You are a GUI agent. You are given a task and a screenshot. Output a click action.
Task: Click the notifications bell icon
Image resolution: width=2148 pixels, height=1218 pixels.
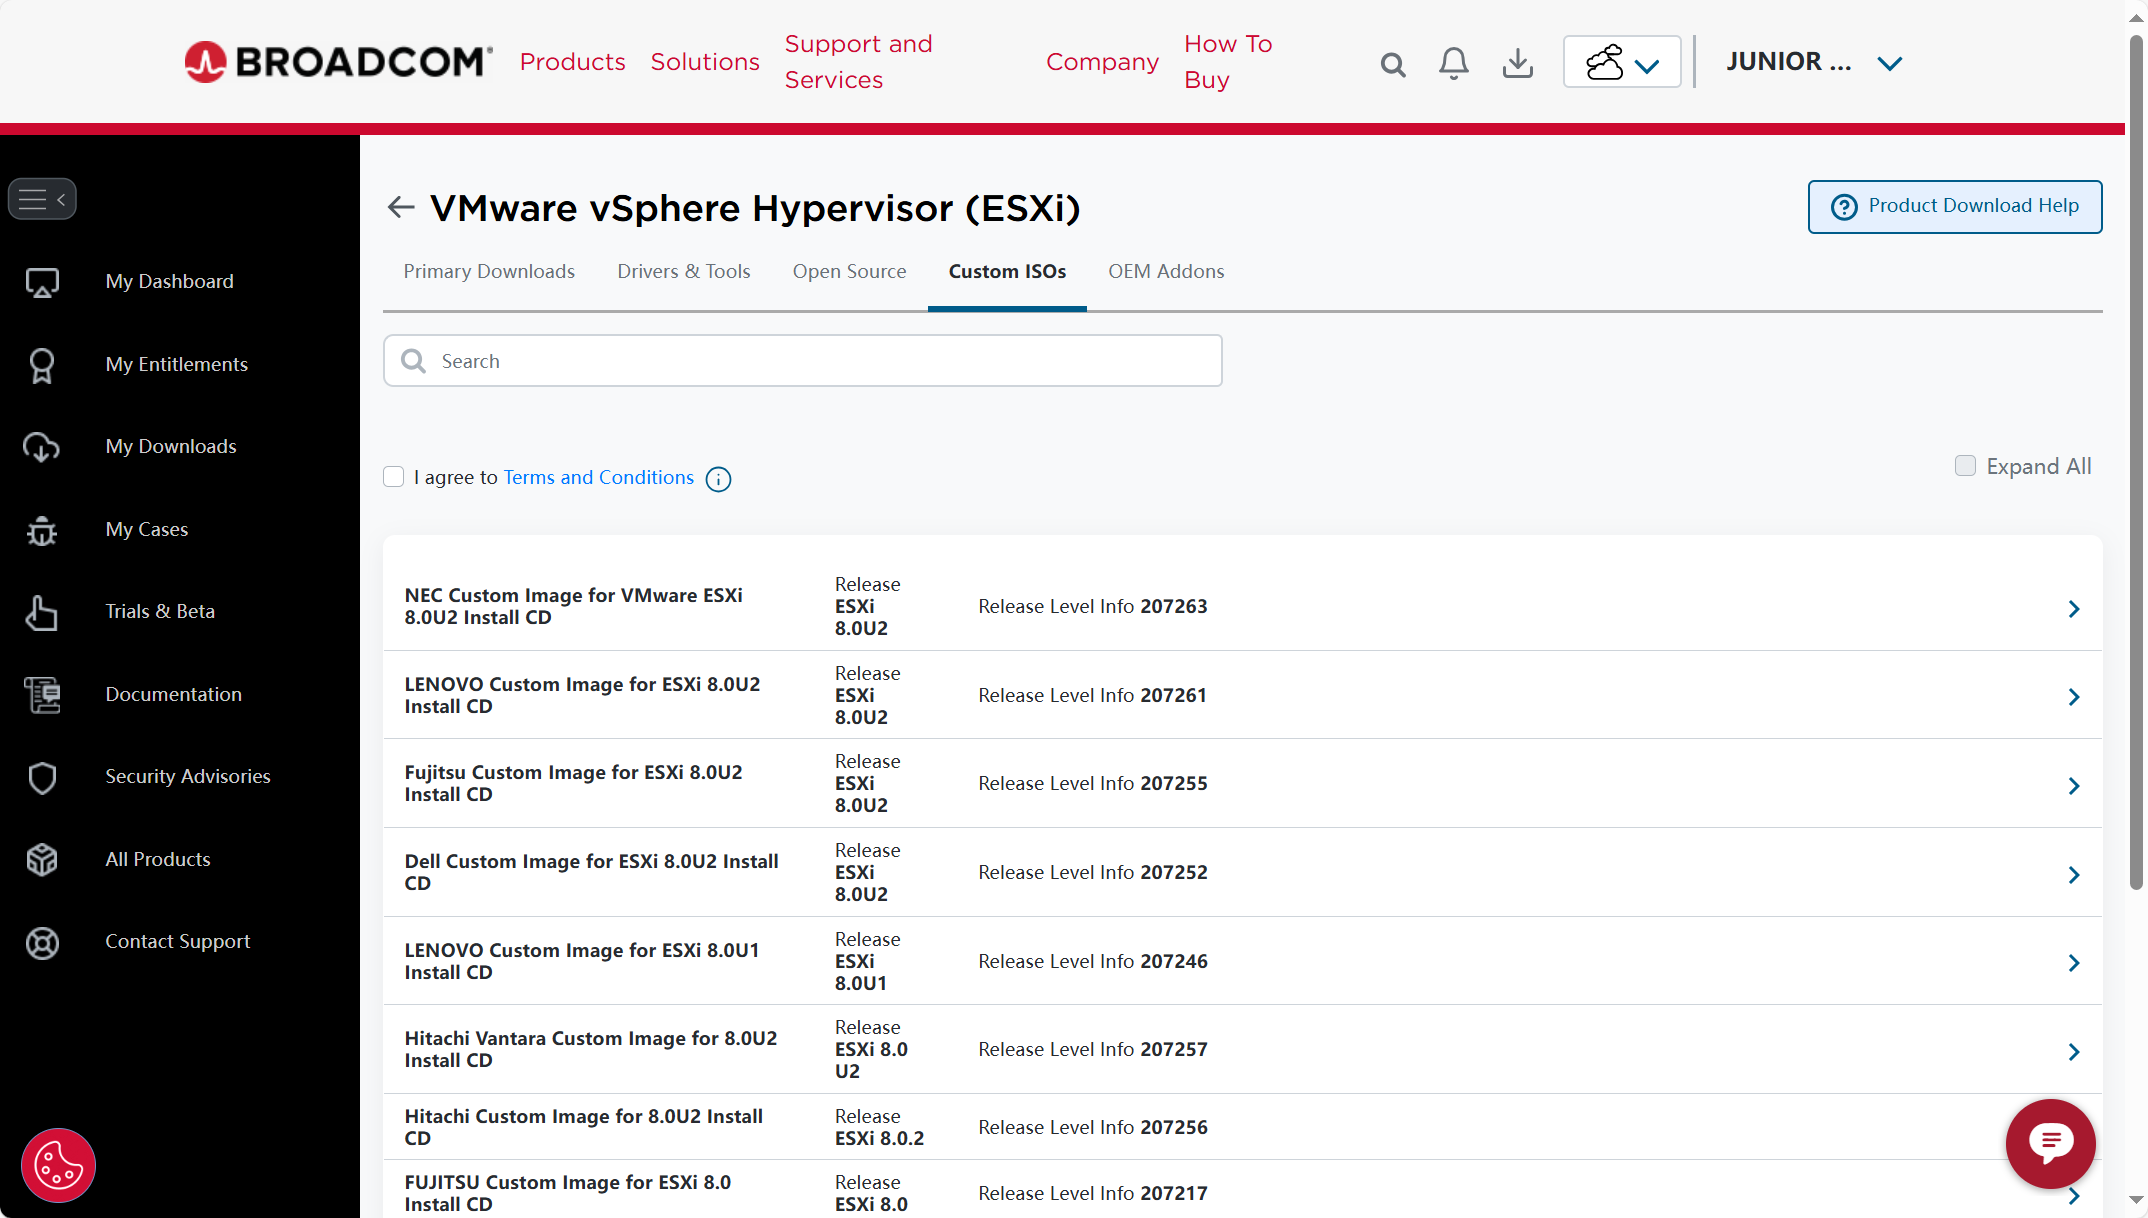click(1455, 62)
